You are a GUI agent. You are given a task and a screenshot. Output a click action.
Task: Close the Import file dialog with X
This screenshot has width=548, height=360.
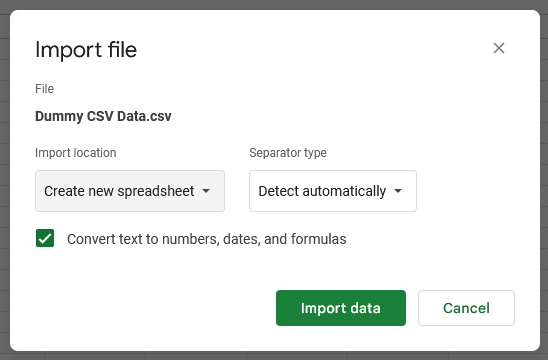click(x=499, y=48)
